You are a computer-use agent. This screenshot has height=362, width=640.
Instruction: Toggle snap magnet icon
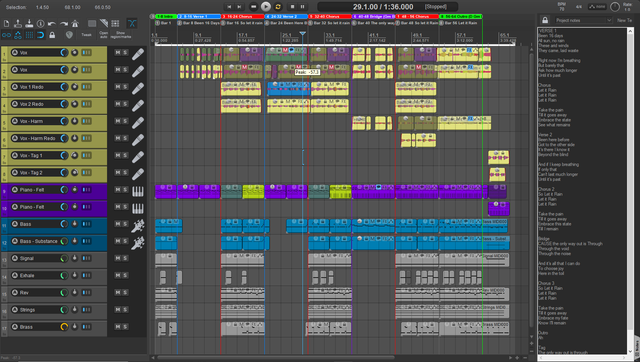point(41,35)
